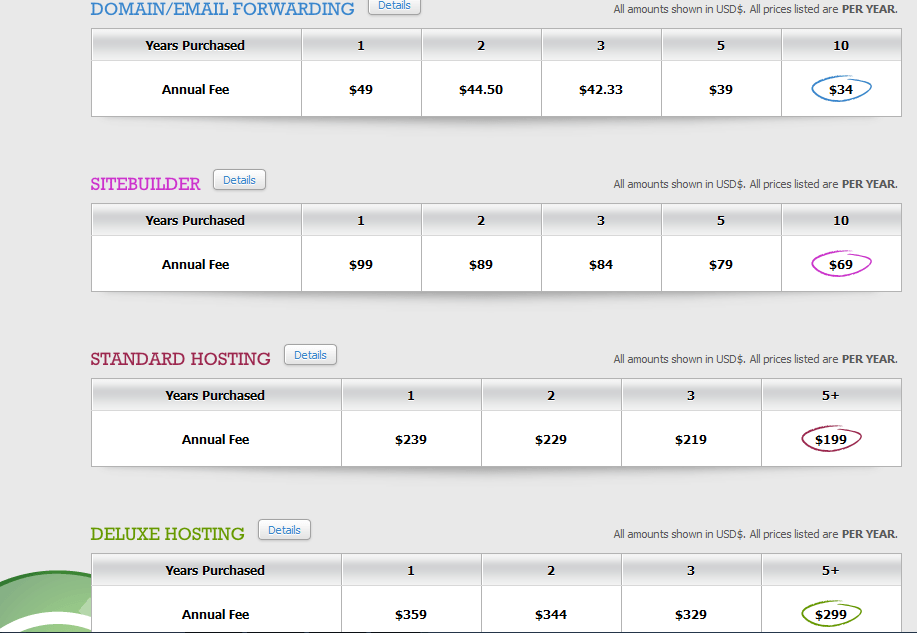Viewport: 917px width, 633px height.
Task: Open Details for Deluxe Hosting
Action: click(x=284, y=529)
